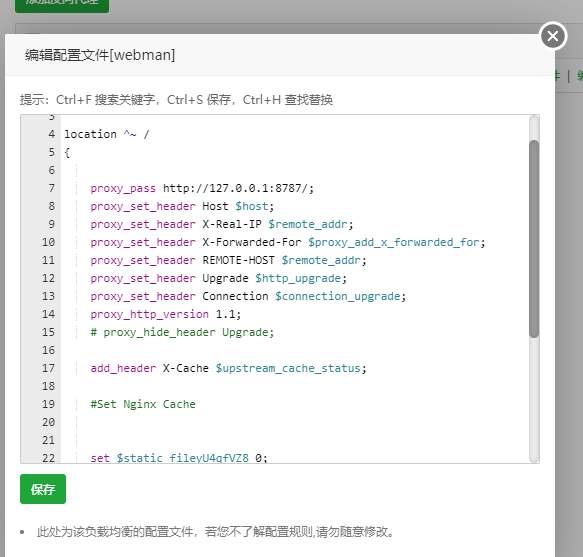Click the Ctrl+F shortcut hint text
The height and width of the screenshot is (557, 583).
105,100
